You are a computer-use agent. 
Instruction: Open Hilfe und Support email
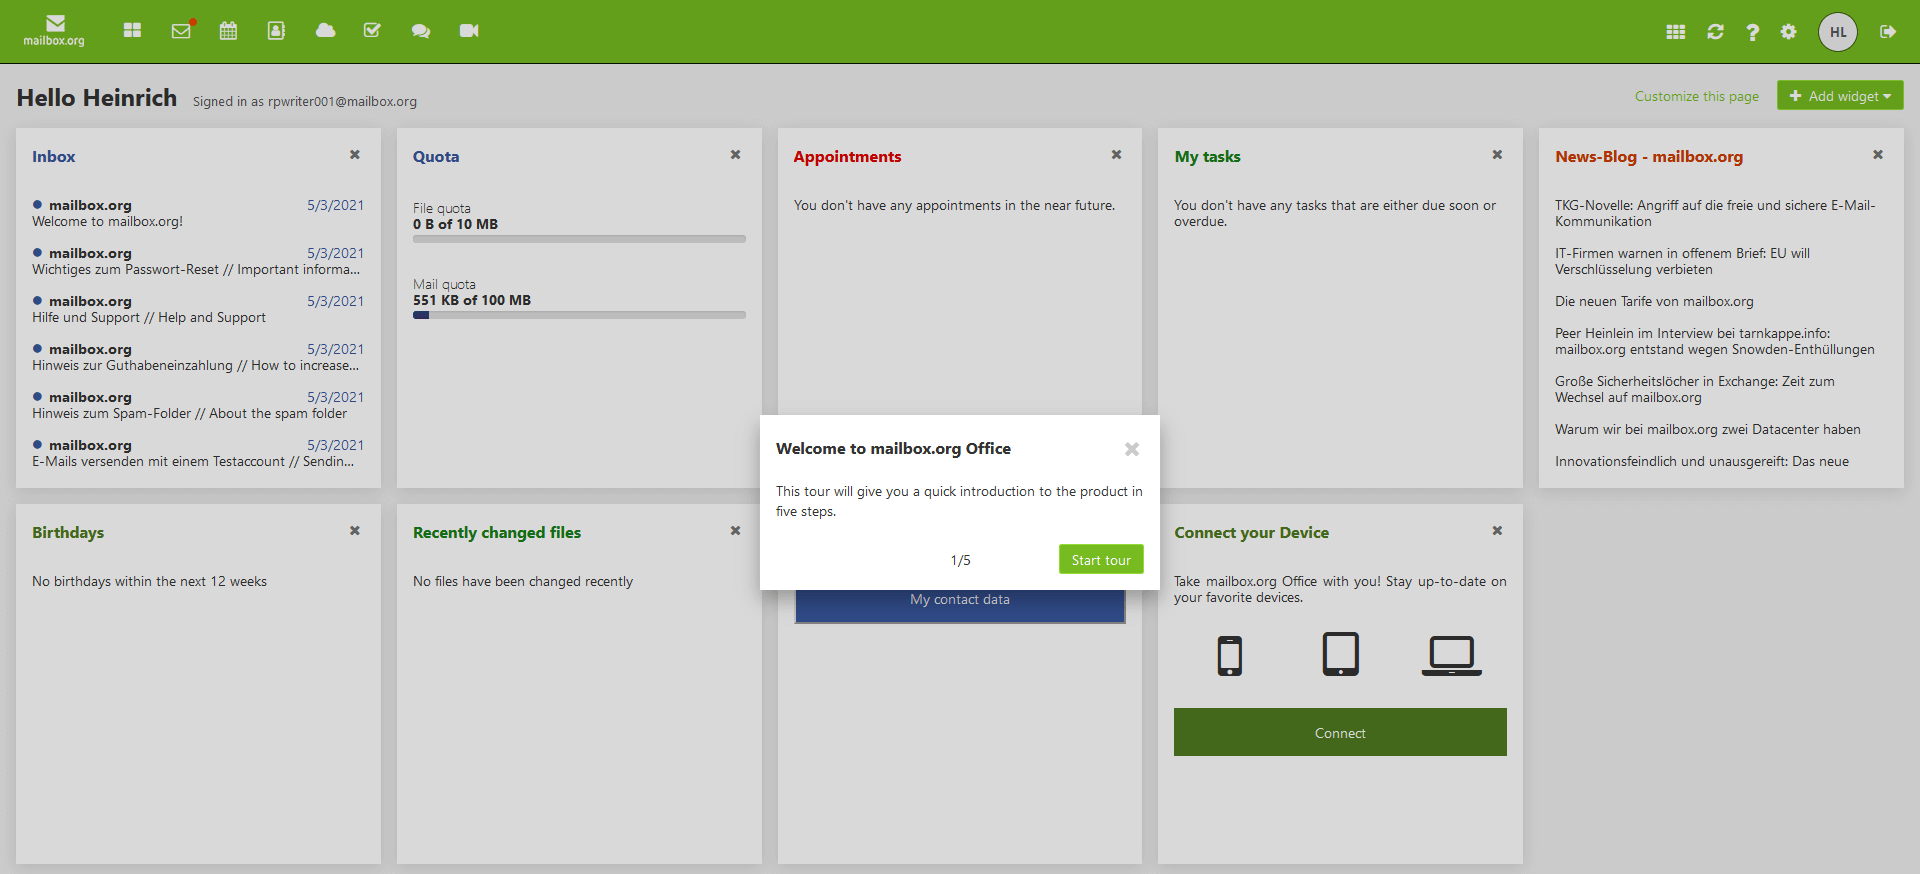click(198, 309)
